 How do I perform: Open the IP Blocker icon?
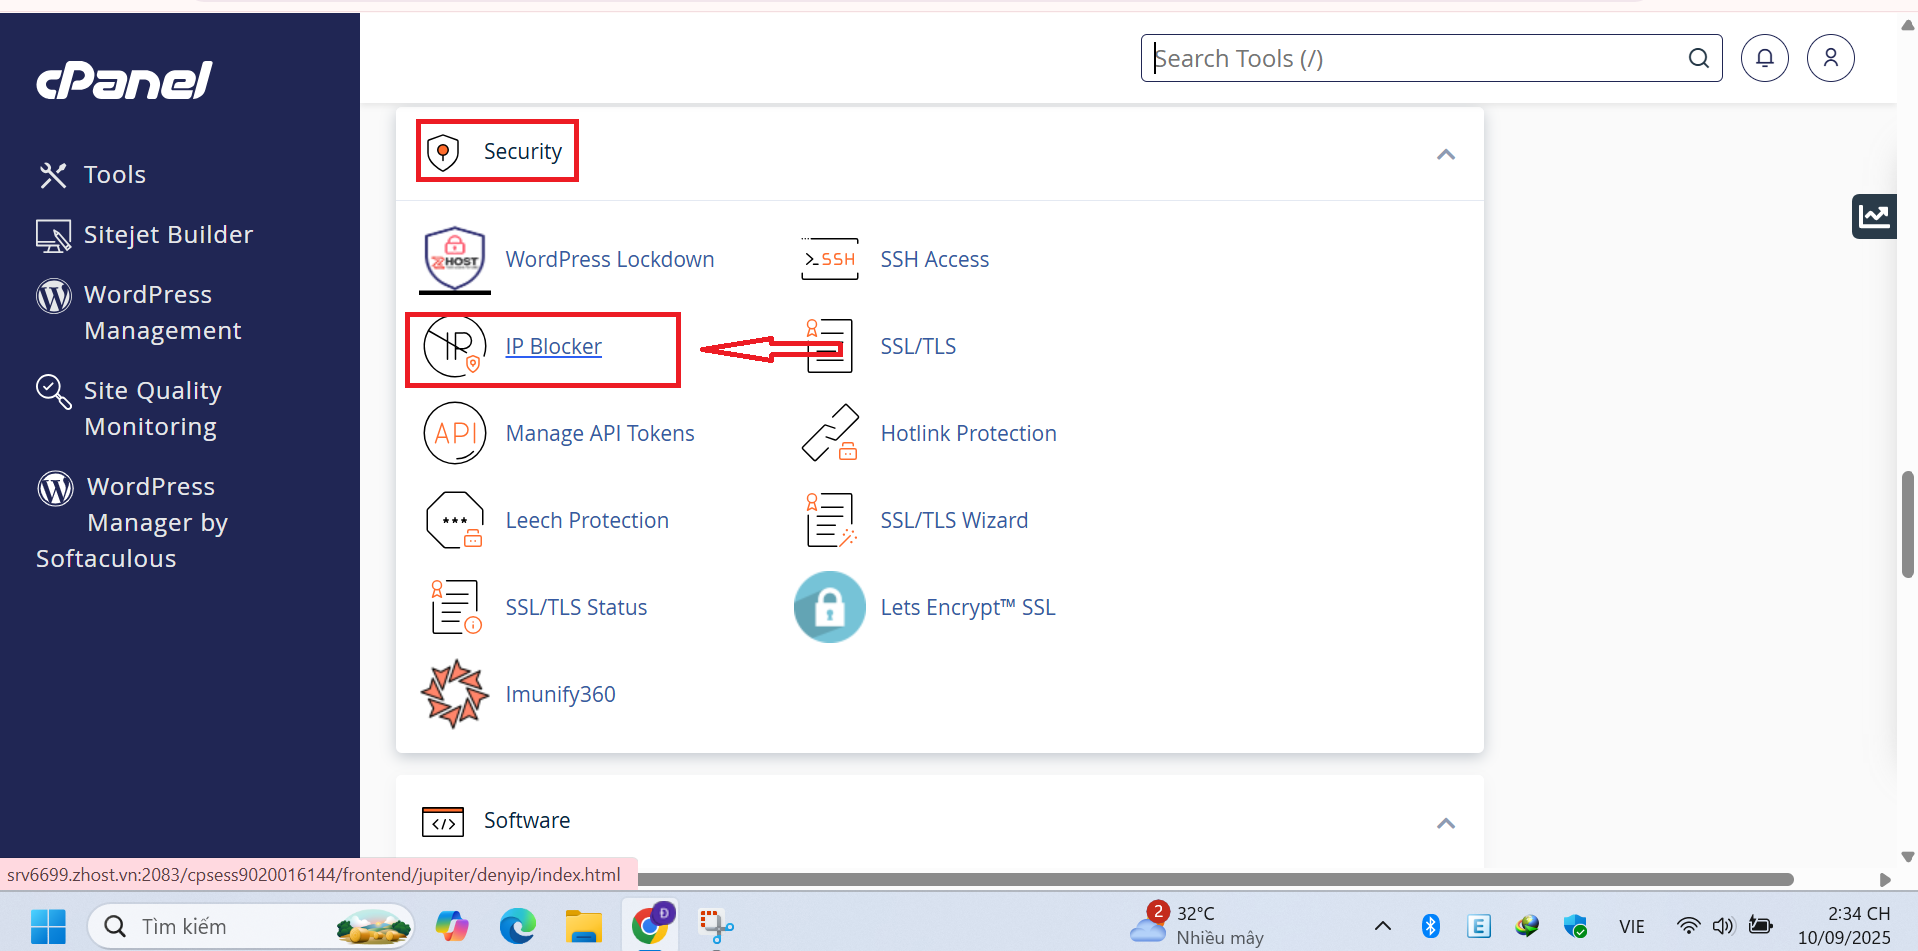click(455, 347)
